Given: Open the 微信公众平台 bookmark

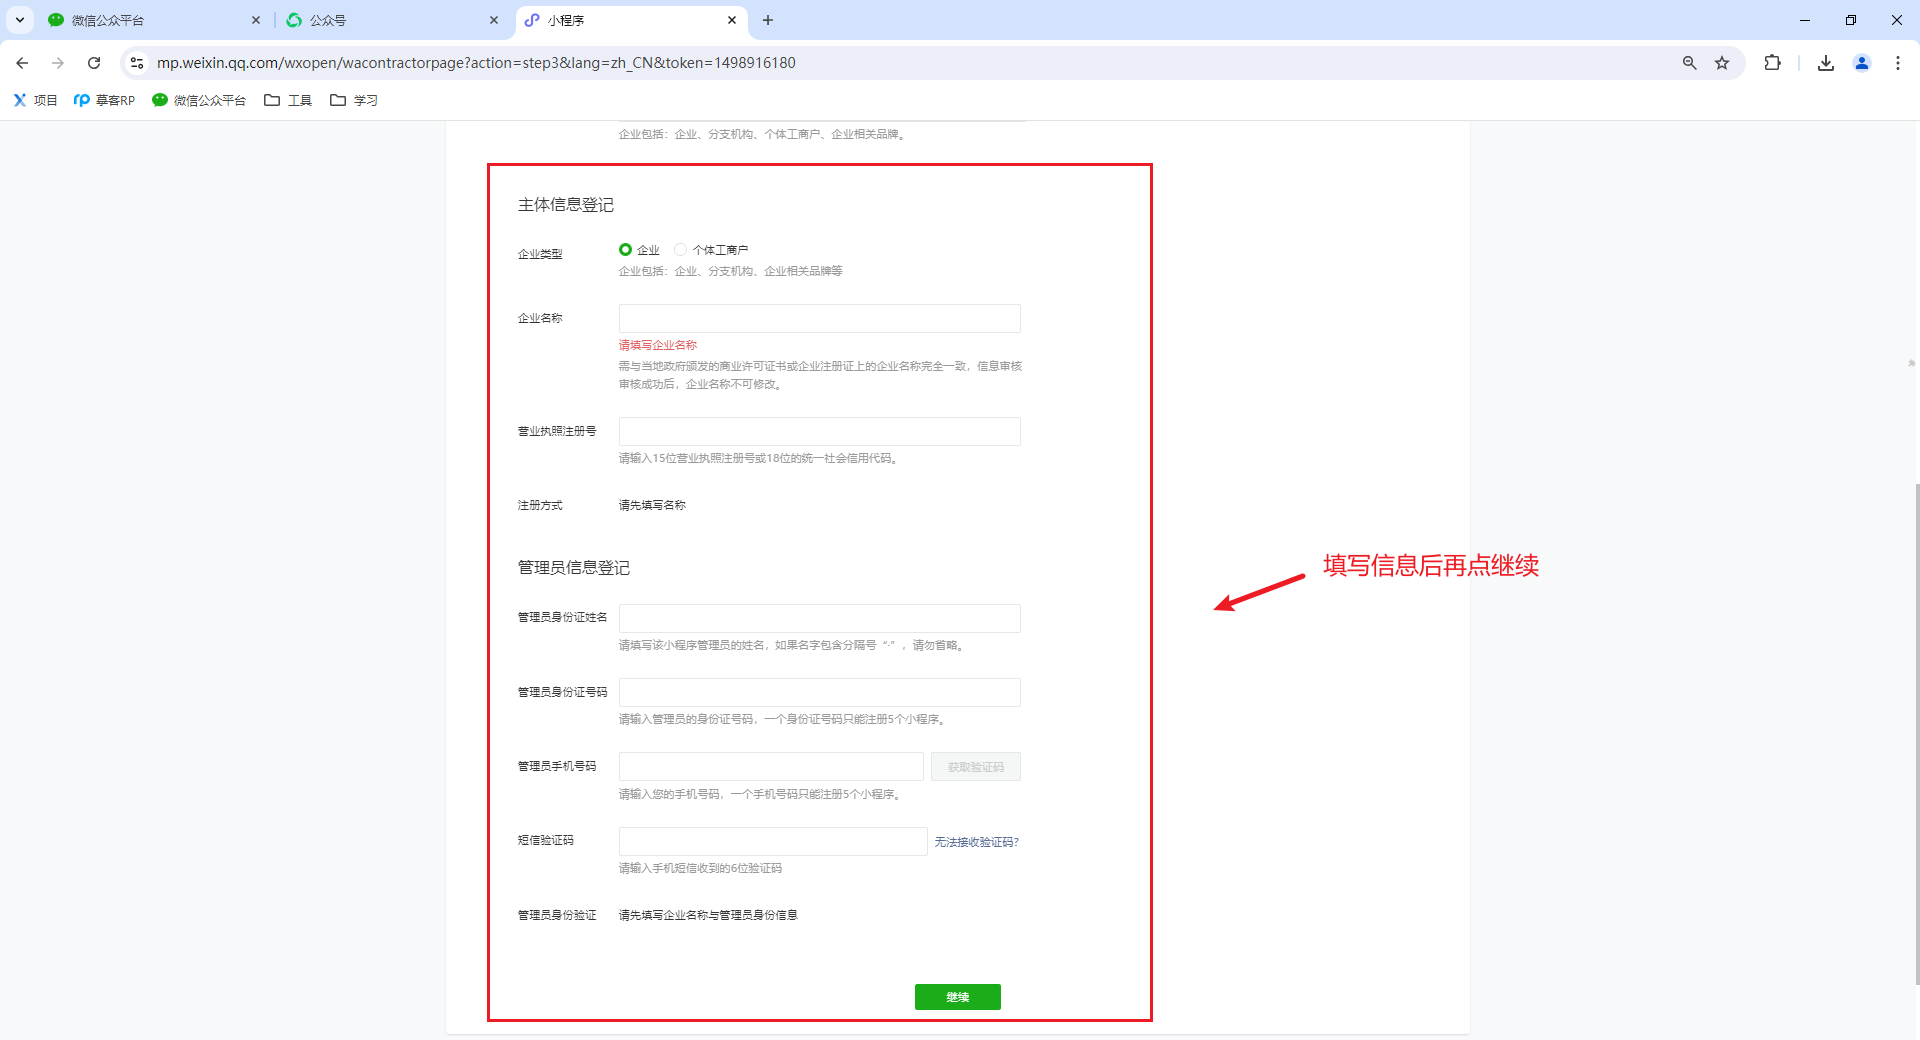Looking at the screenshot, I should click(199, 100).
